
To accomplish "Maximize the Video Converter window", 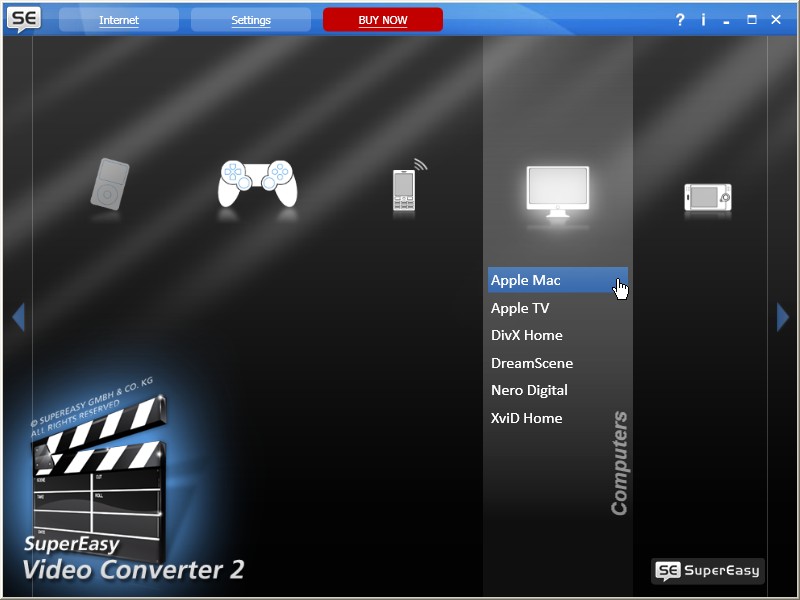I will 752,20.
